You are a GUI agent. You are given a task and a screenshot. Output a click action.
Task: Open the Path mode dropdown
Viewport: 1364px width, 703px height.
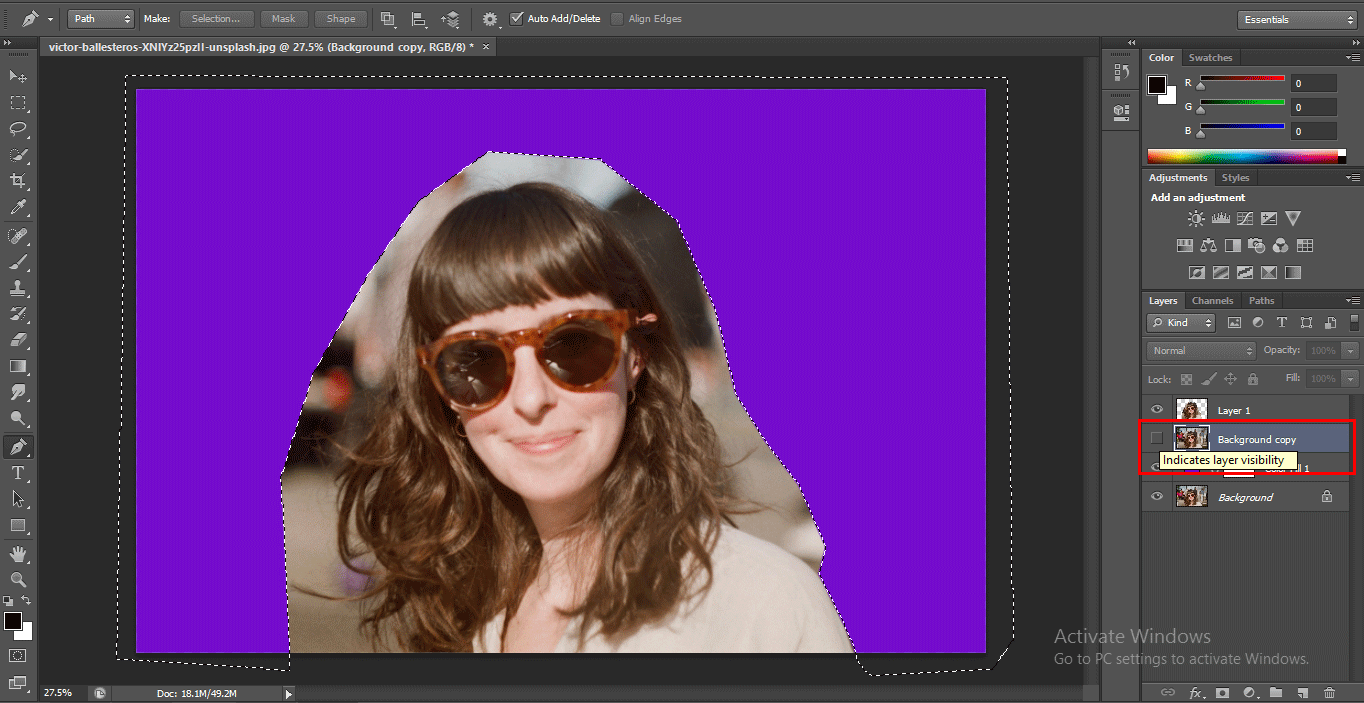(x=101, y=19)
